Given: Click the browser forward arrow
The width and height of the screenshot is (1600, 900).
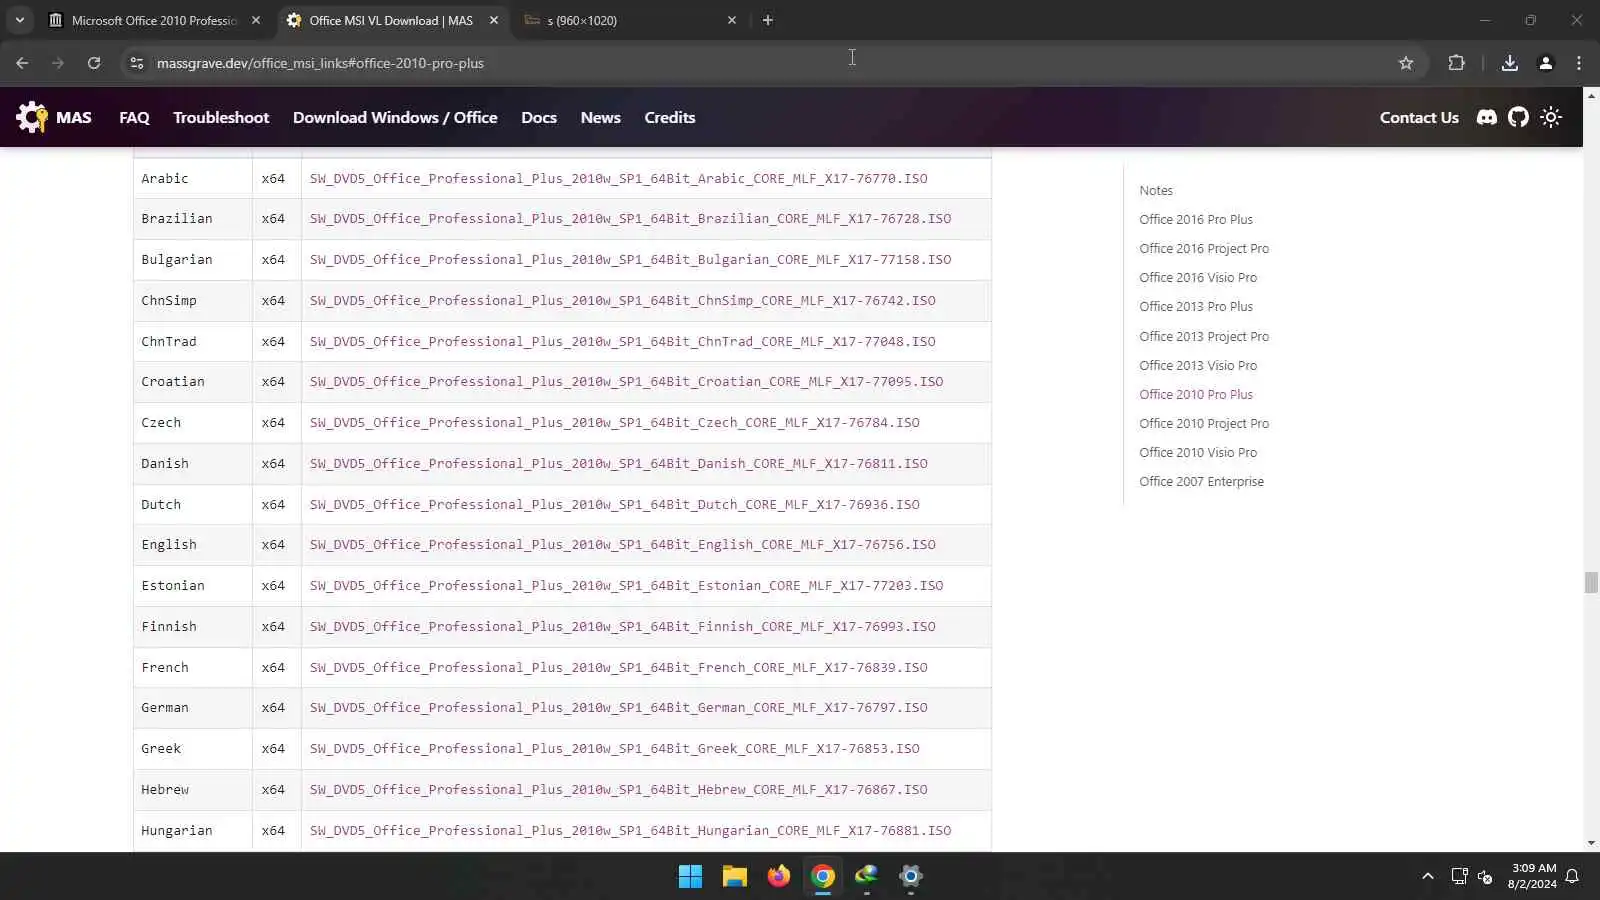Looking at the screenshot, I should click(x=58, y=63).
